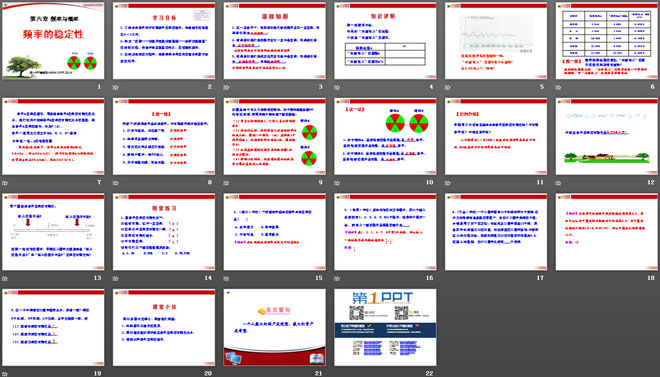Select slide 12 with the landscape strip
Image resolution: width=660 pixels, height=377 pixels.
(607, 136)
